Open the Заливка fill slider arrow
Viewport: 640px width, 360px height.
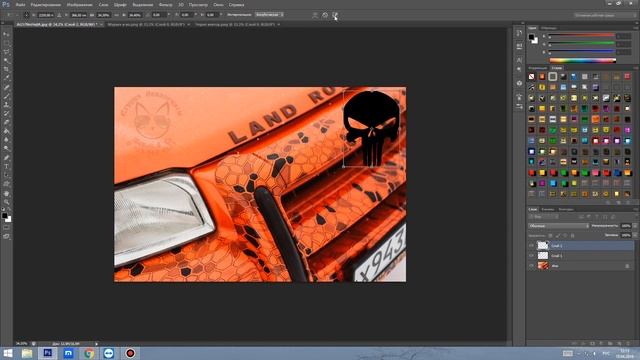coord(635,235)
